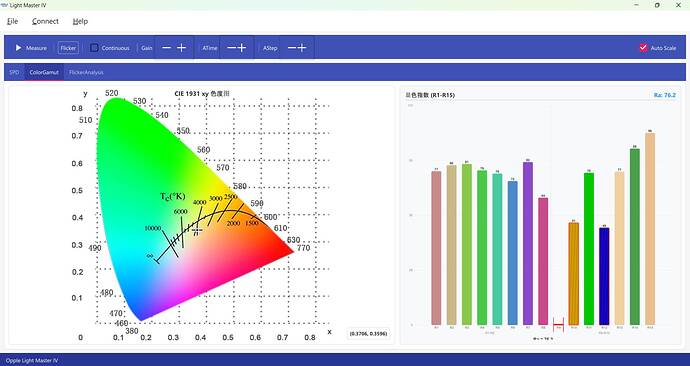Click the Gain label button
This screenshot has height=366, width=690.
tap(147, 48)
